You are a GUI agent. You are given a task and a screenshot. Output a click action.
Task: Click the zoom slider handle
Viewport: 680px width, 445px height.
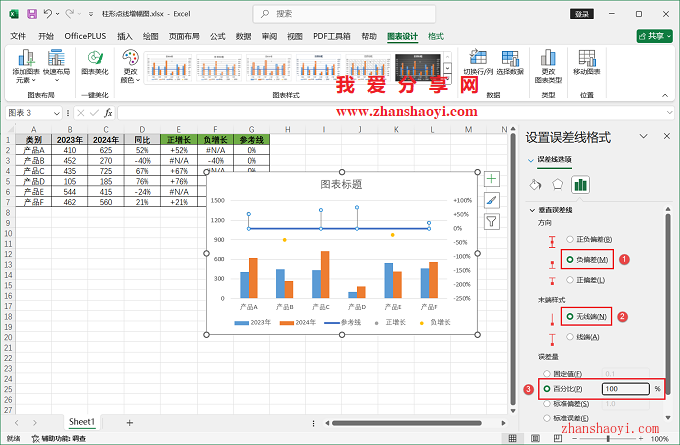coord(608,439)
